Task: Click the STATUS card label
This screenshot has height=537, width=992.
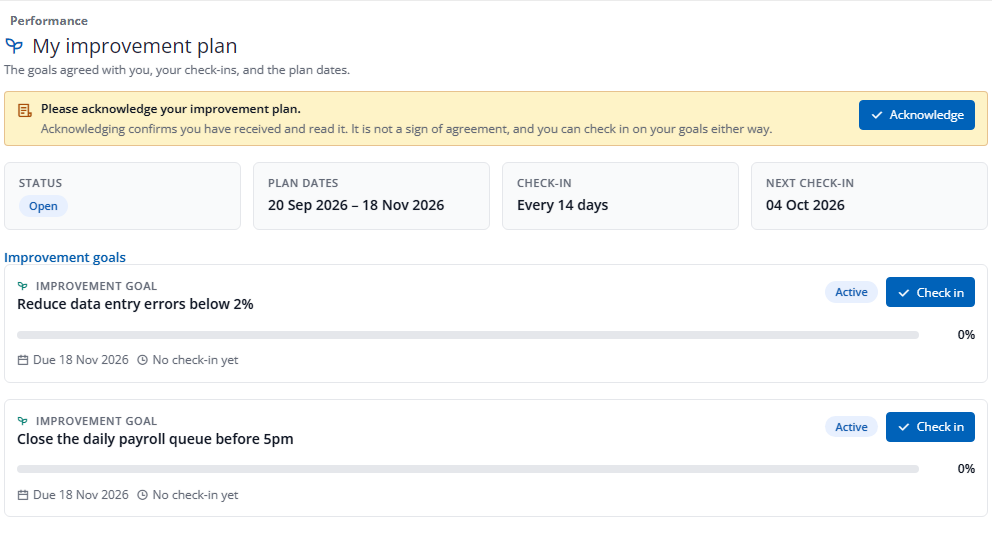Action: (40, 183)
